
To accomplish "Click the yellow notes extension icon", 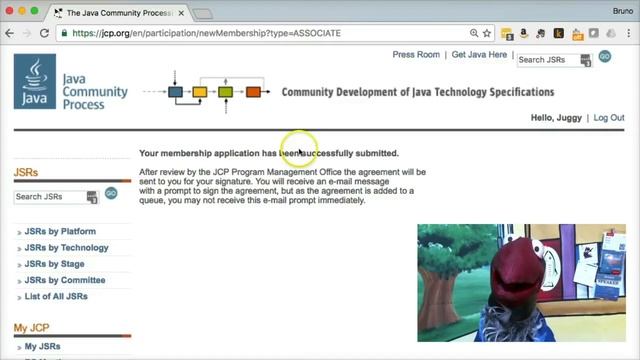I will pyautogui.click(x=507, y=34).
